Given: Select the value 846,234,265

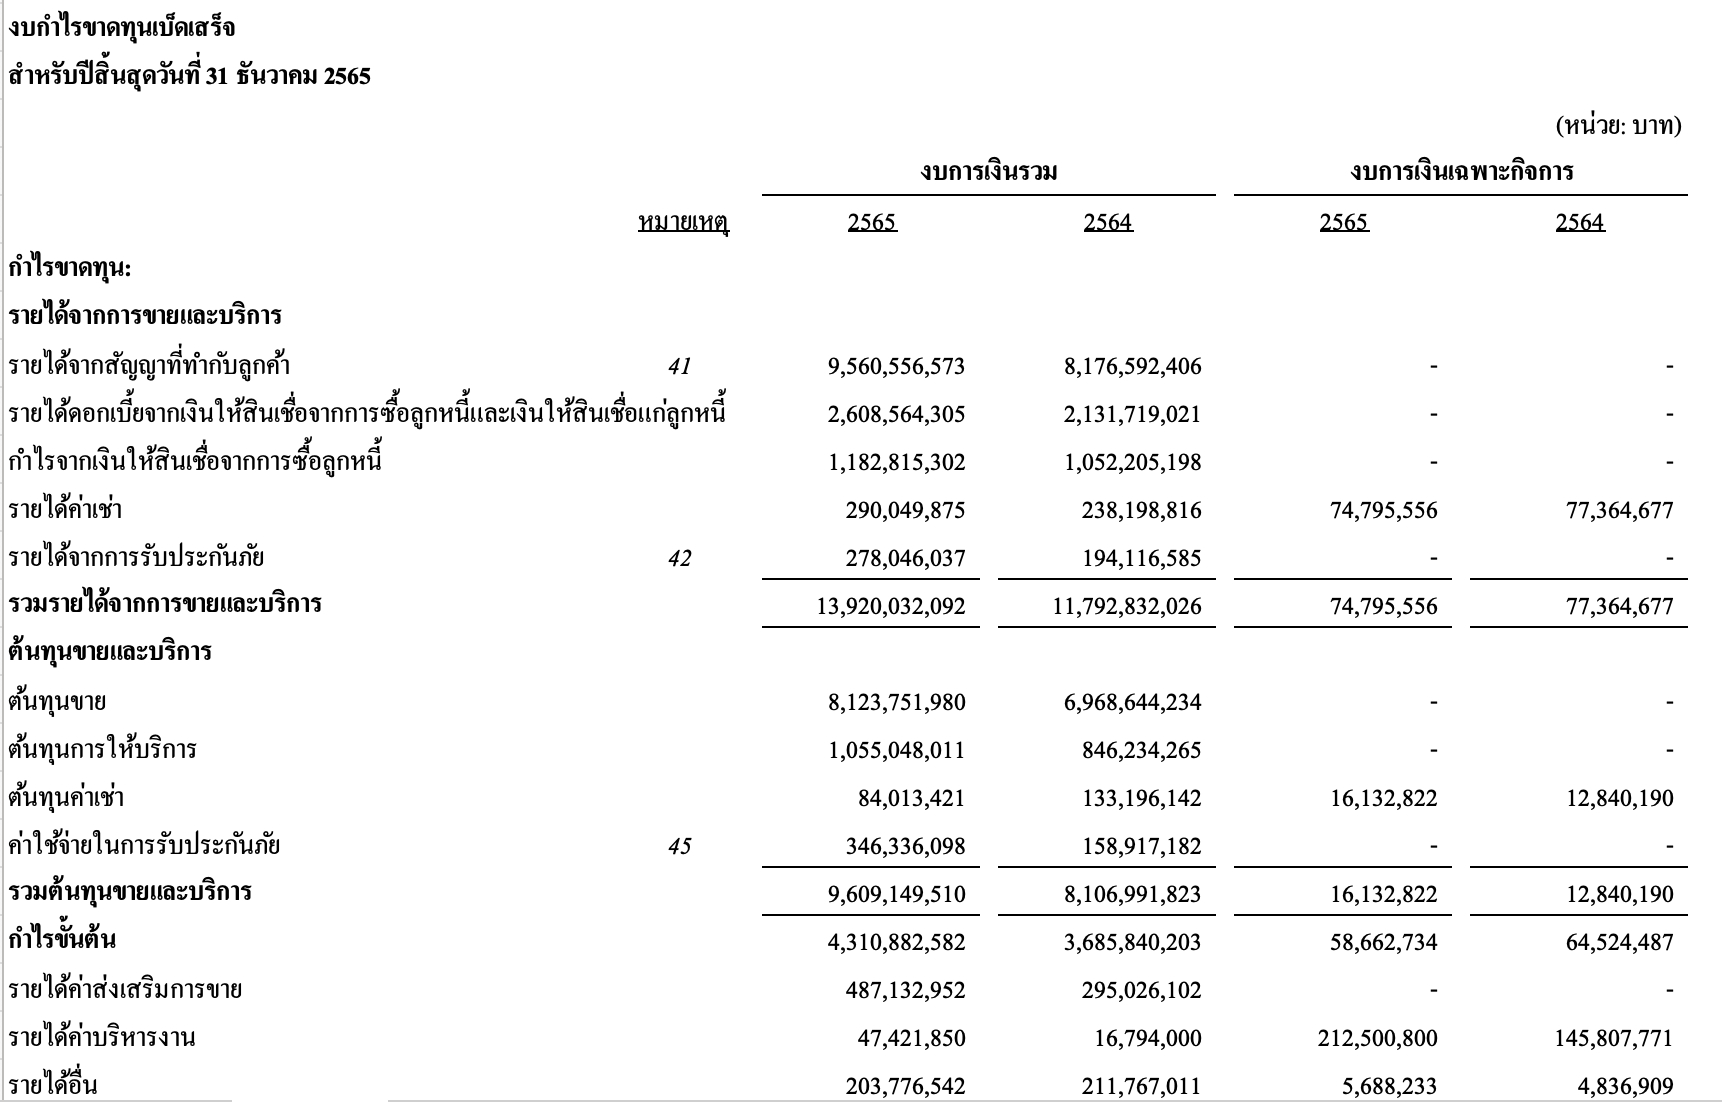Looking at the screenshot, I should coord(1142,751).
